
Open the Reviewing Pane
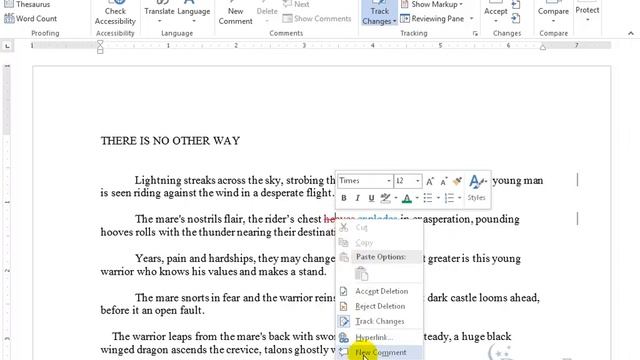click(432, 18)
